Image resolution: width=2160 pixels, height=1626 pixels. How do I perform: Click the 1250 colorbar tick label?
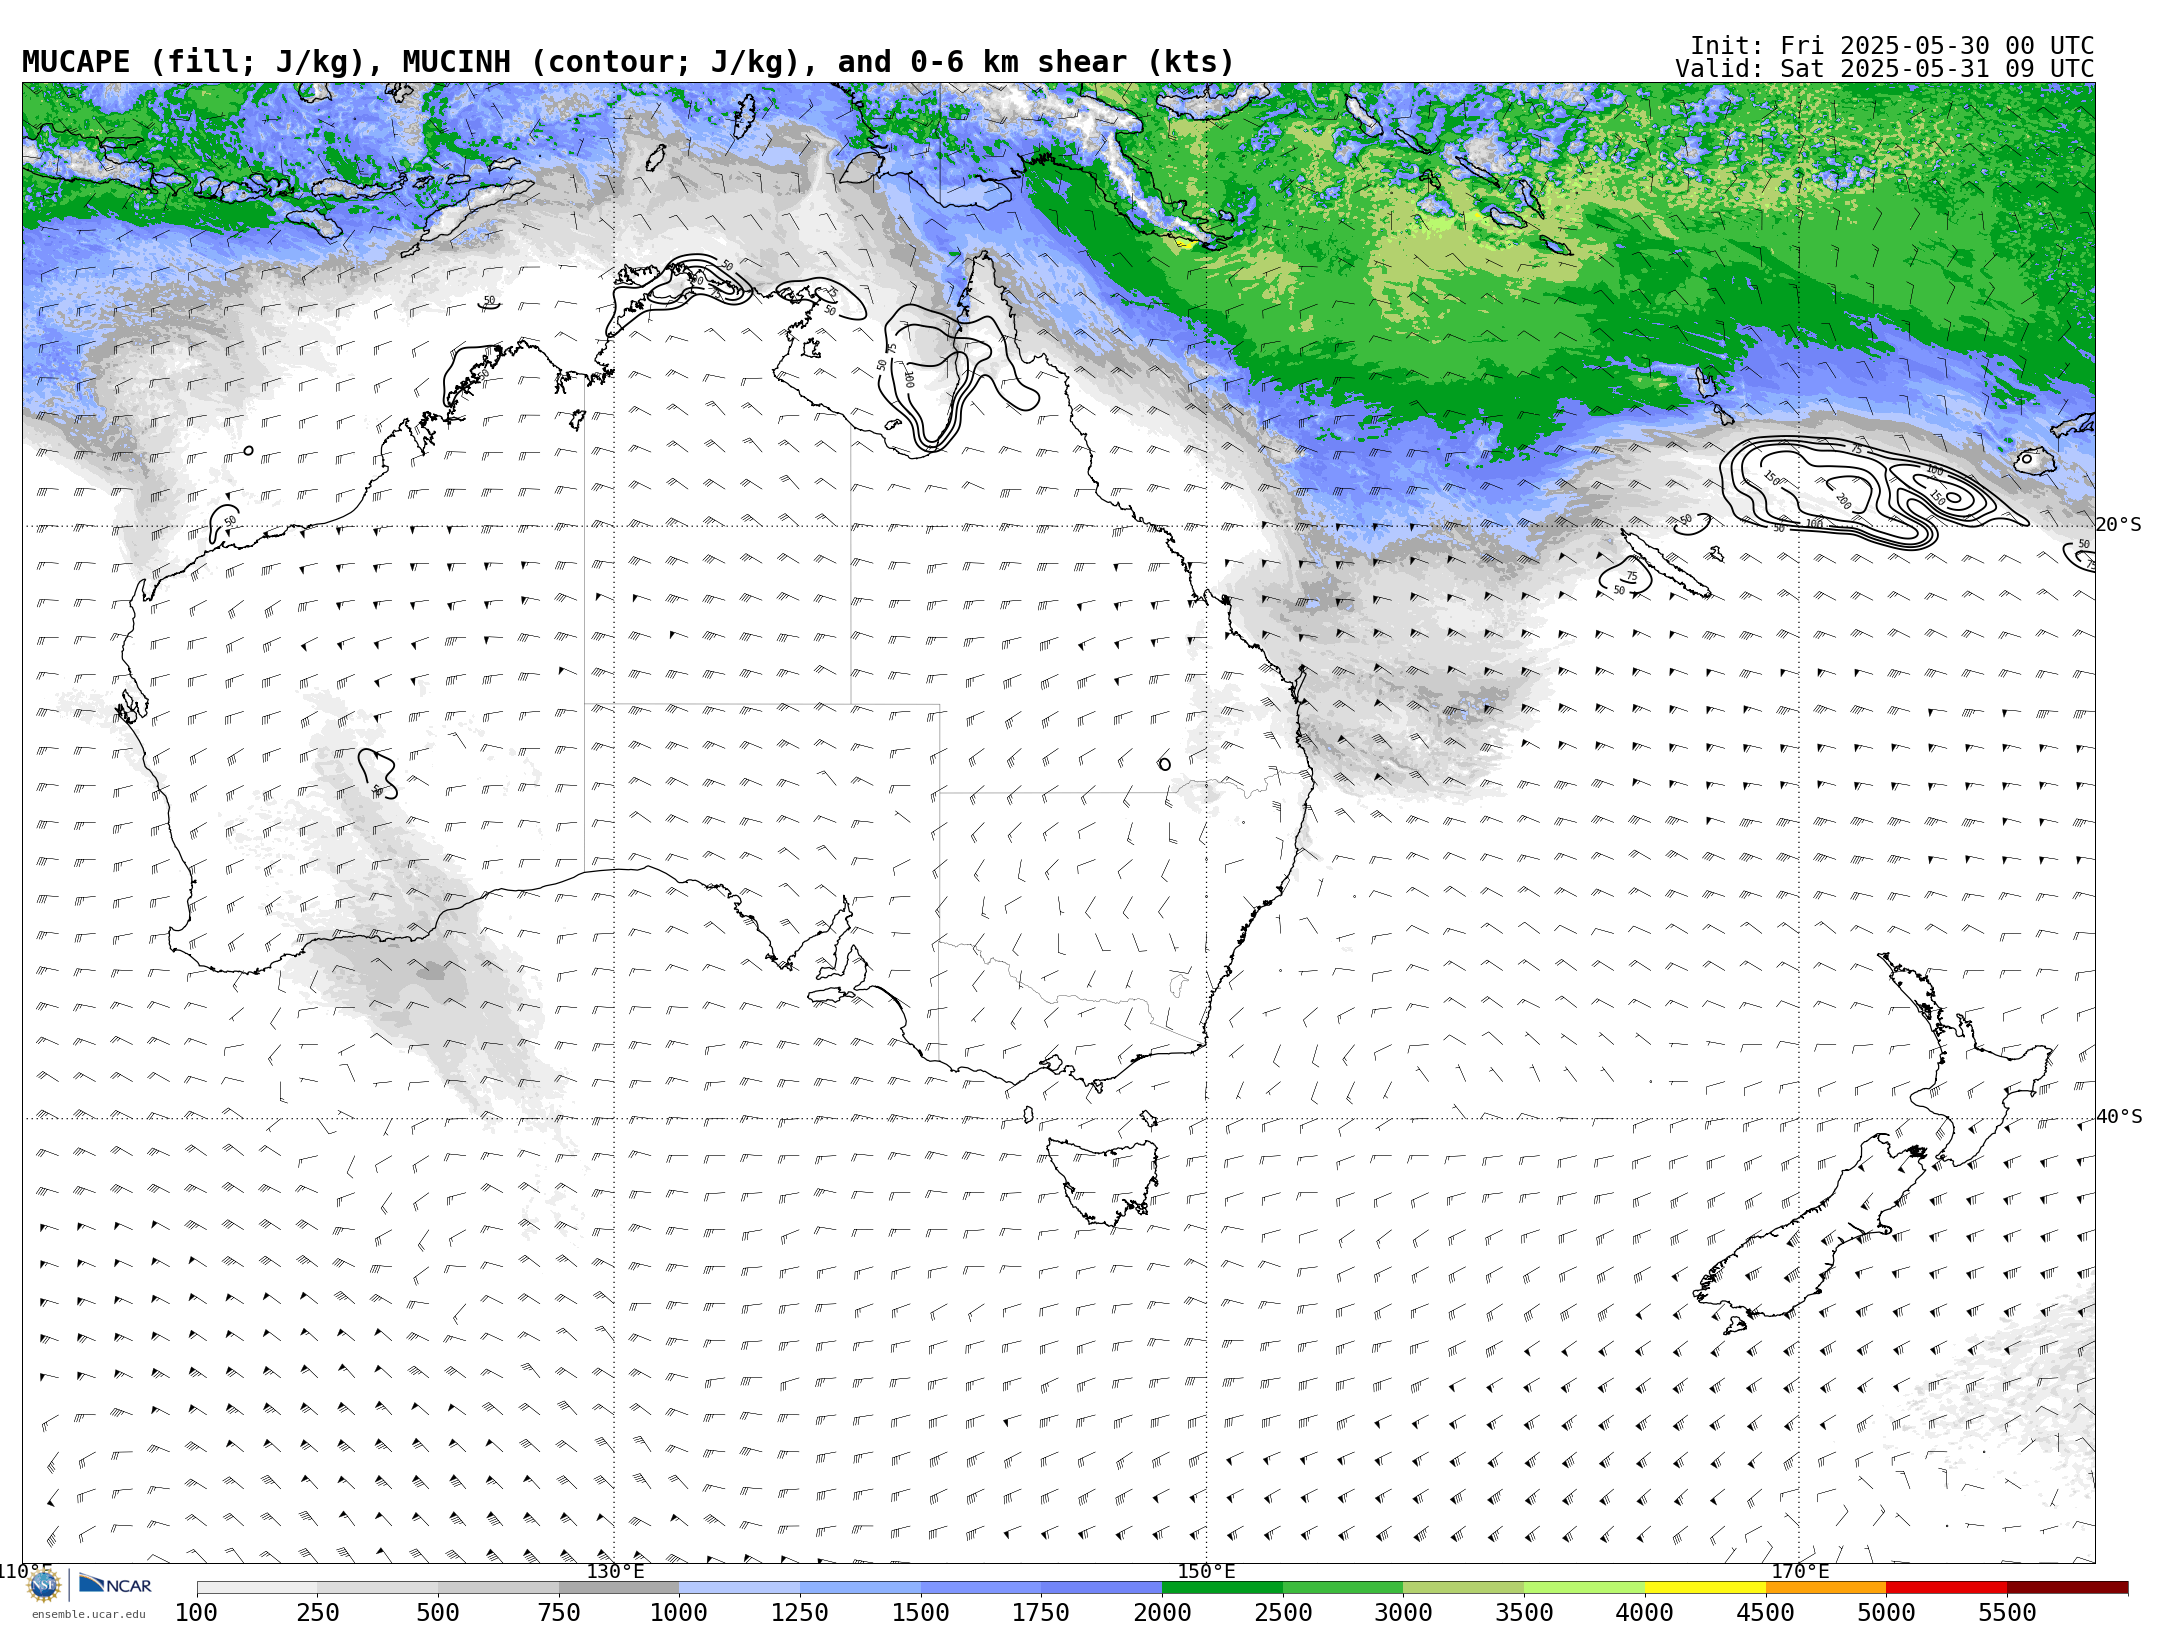pos(800,1612)
